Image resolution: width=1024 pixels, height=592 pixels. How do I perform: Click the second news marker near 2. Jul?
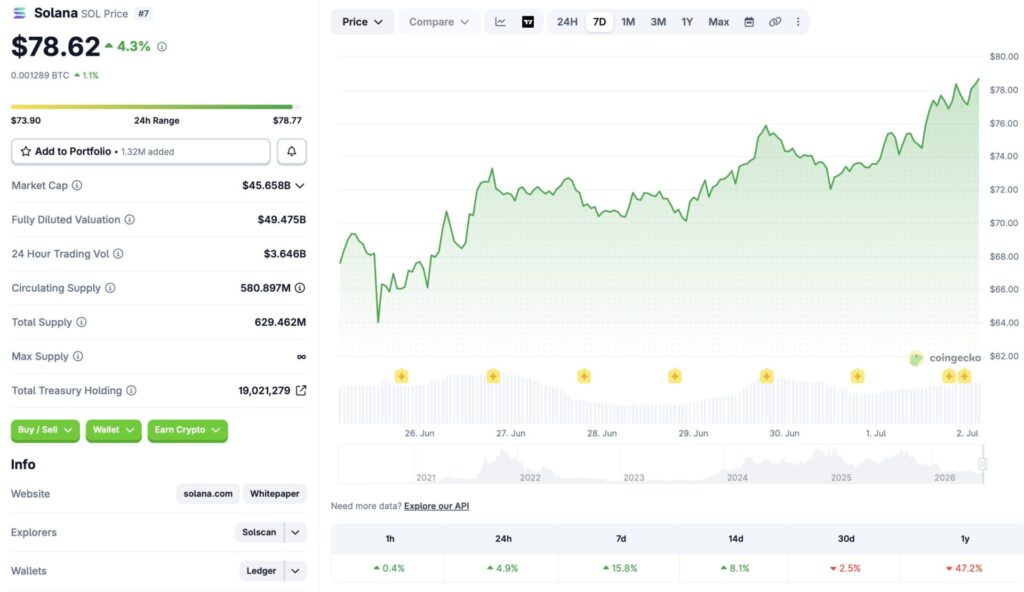pos(964,376)
